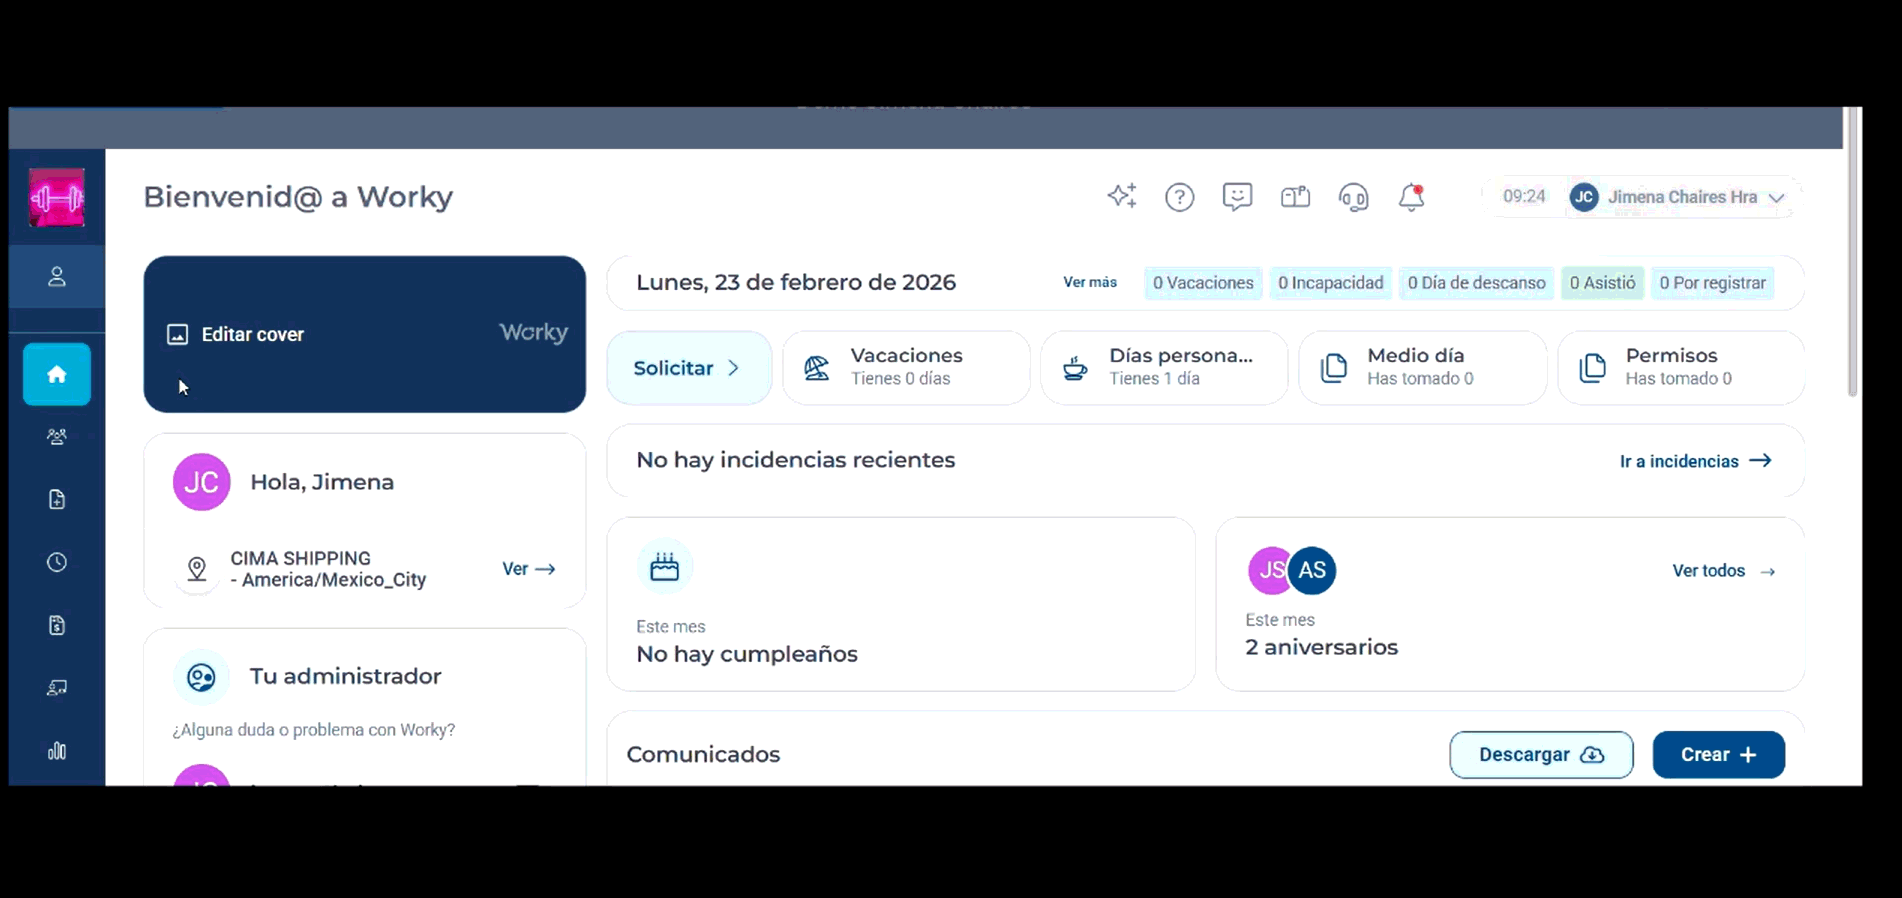Click the help question mark icon
The width and height of the screenshot is (1902, 898).
click(1180, 197)
